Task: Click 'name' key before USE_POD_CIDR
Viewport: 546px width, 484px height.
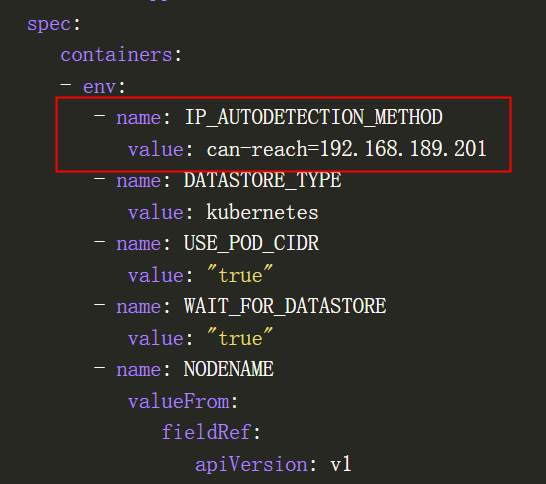Action: tap(139, 244)
